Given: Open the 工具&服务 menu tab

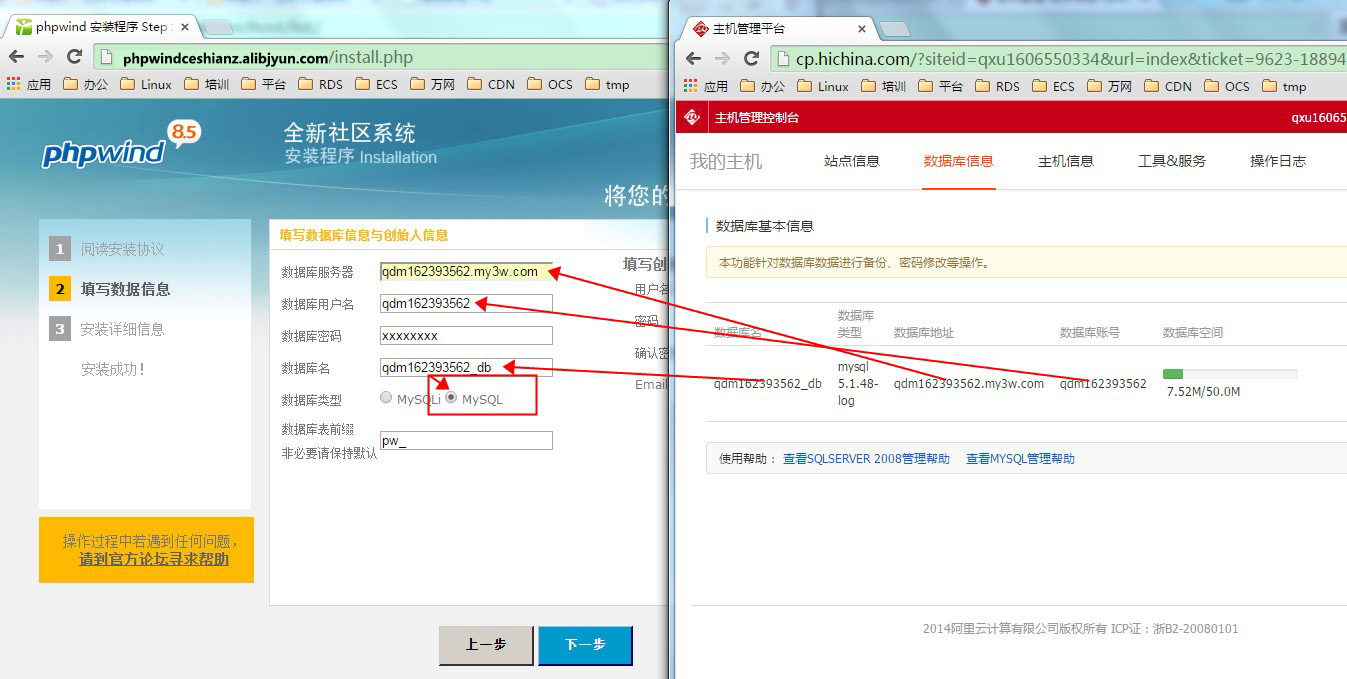Looking at the screenshot, I should pos(1171,161).
